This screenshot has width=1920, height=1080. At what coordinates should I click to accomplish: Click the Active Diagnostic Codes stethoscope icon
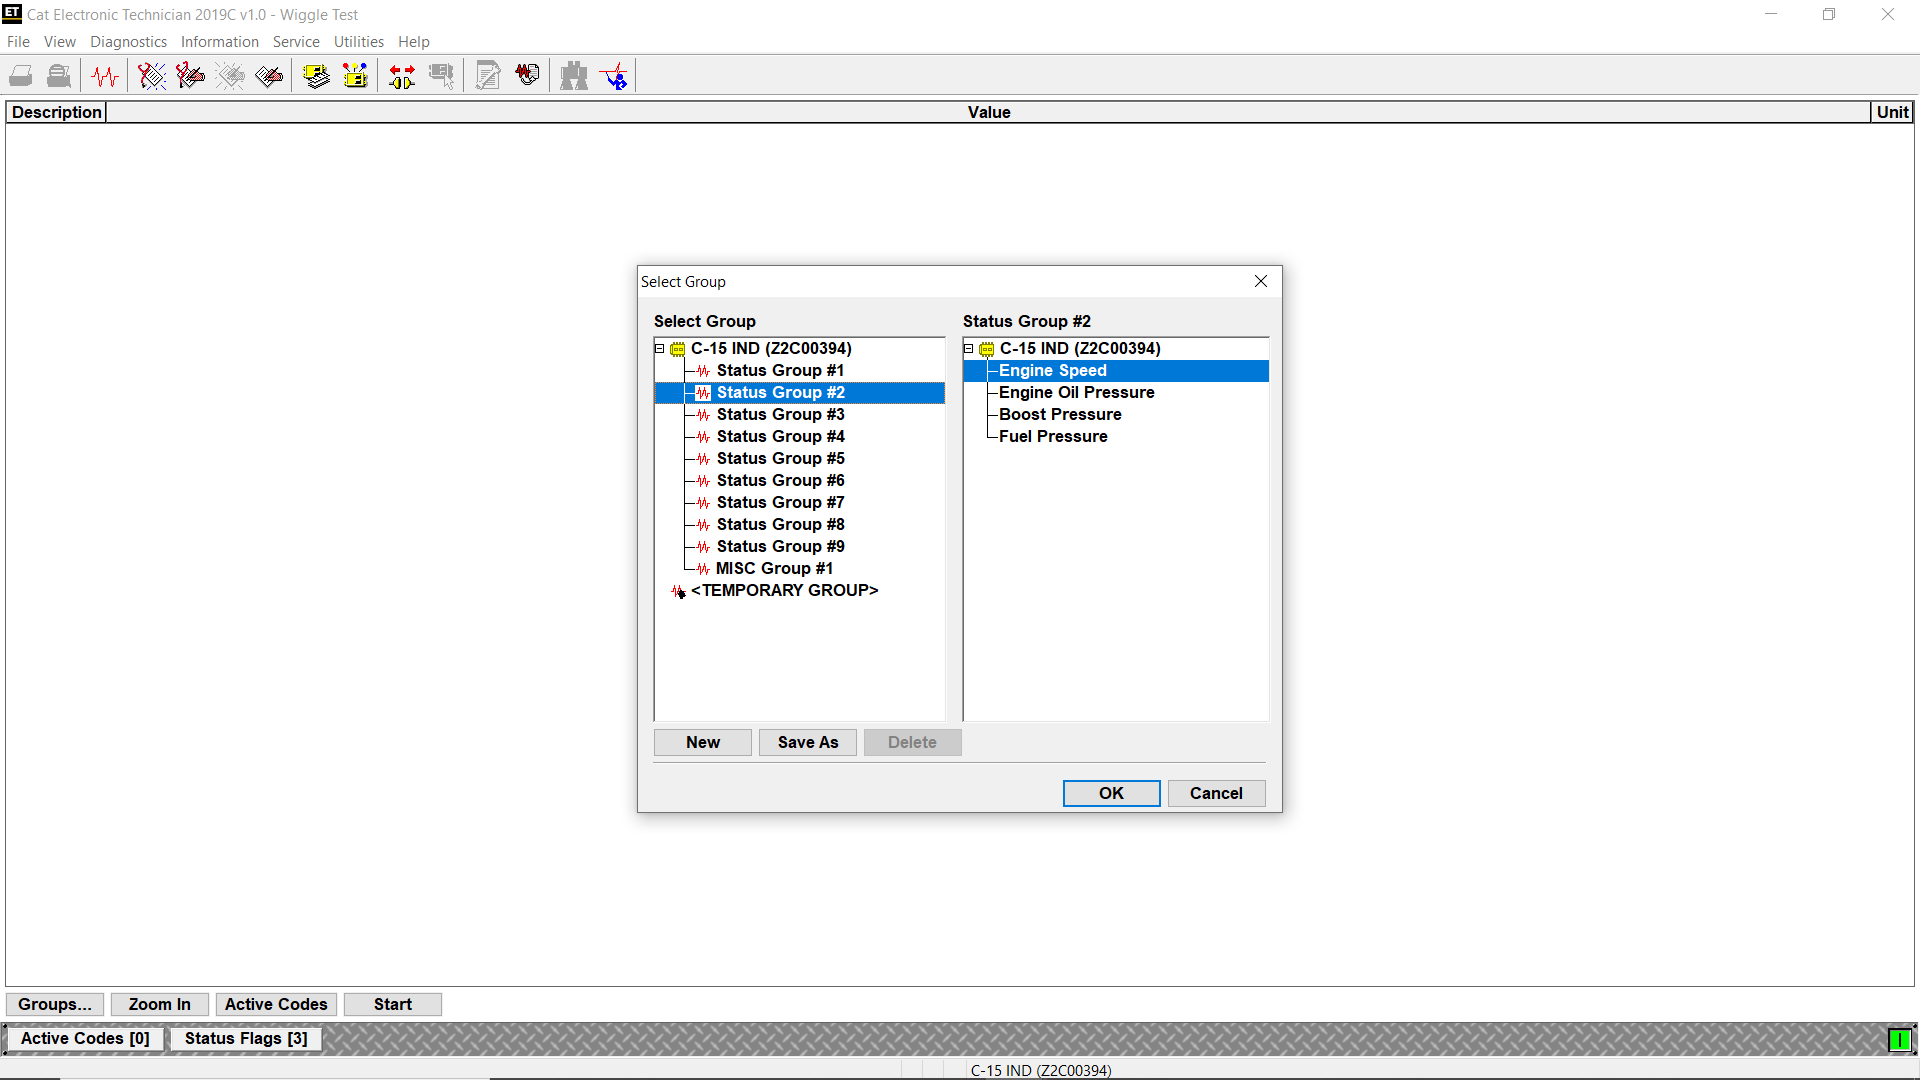click(152, 76)
